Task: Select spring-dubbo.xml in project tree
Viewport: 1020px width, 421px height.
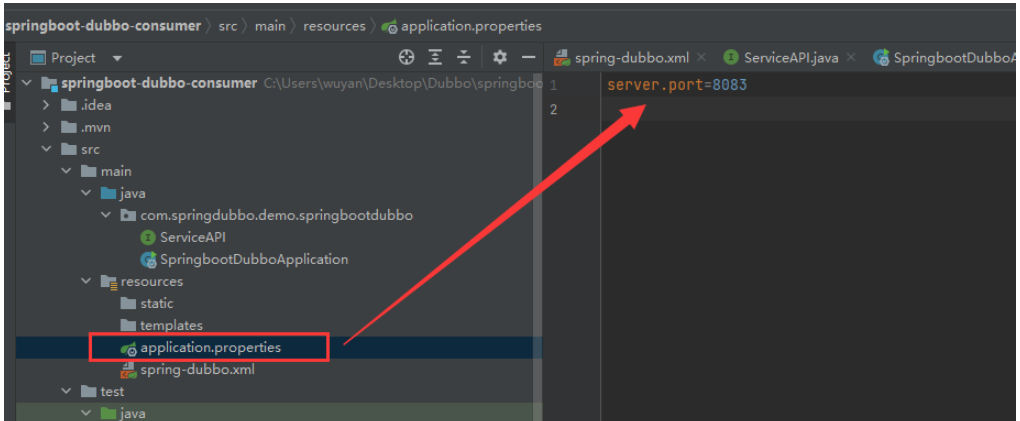Action: (x=187, y=370)
